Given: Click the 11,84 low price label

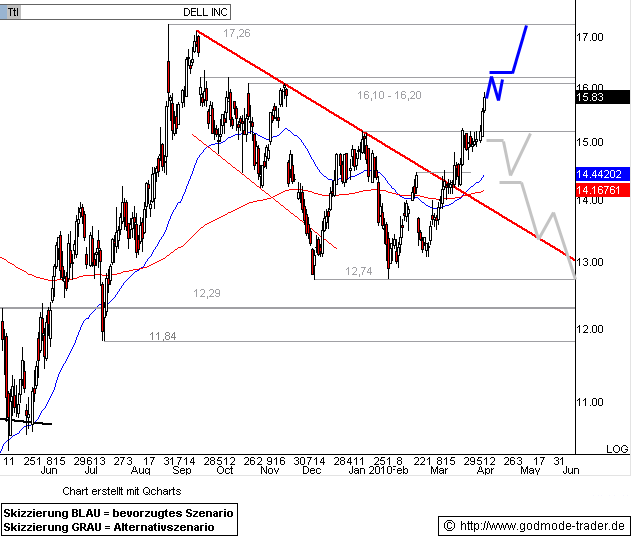Looking at the screenshot, I should coord(163,336).
